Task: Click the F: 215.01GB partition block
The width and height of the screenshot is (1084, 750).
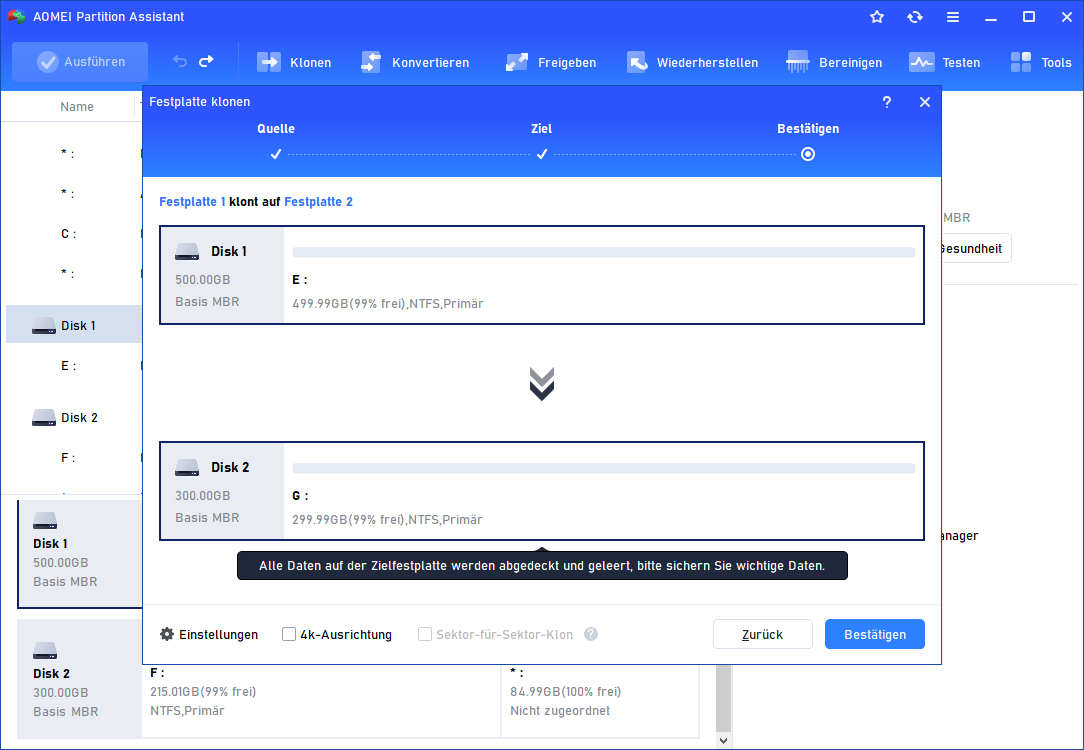Action: tap(321, 700)
